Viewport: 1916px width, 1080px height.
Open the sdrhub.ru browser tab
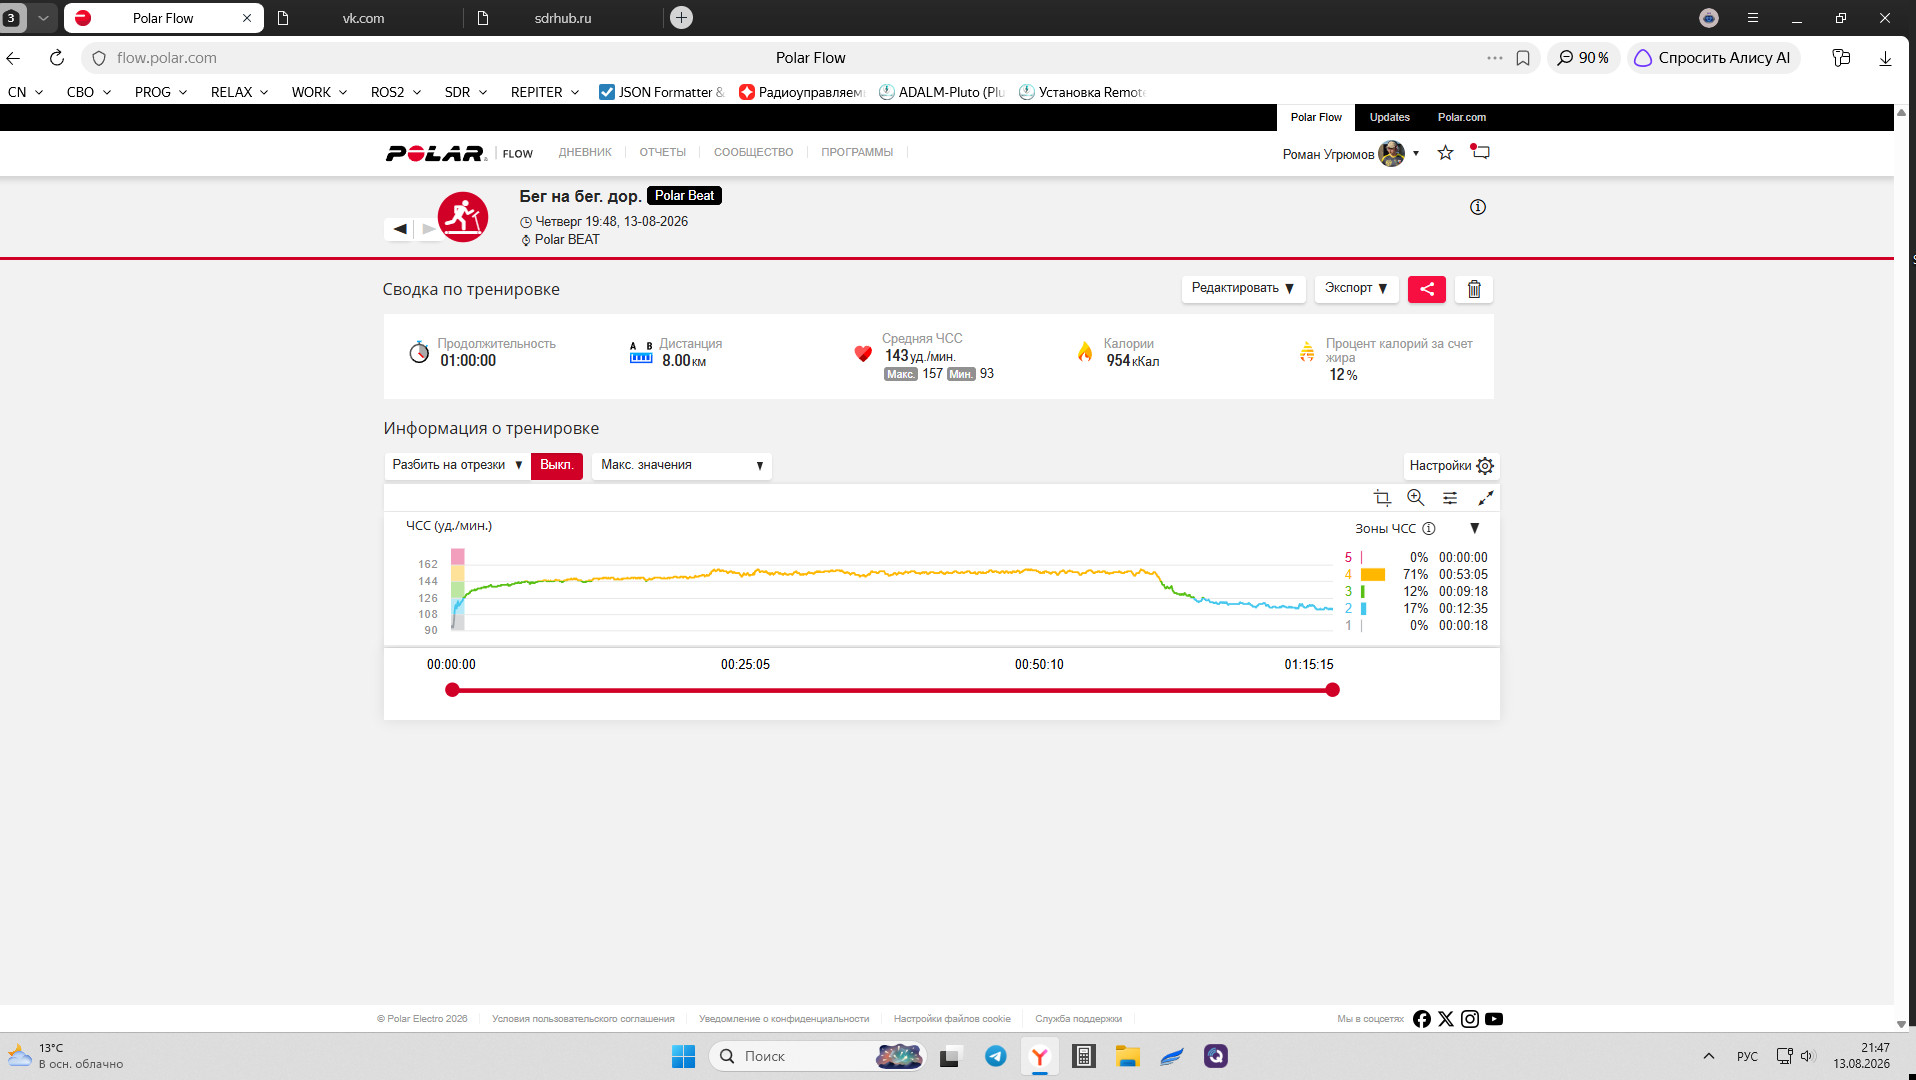[x=563, y=18]
